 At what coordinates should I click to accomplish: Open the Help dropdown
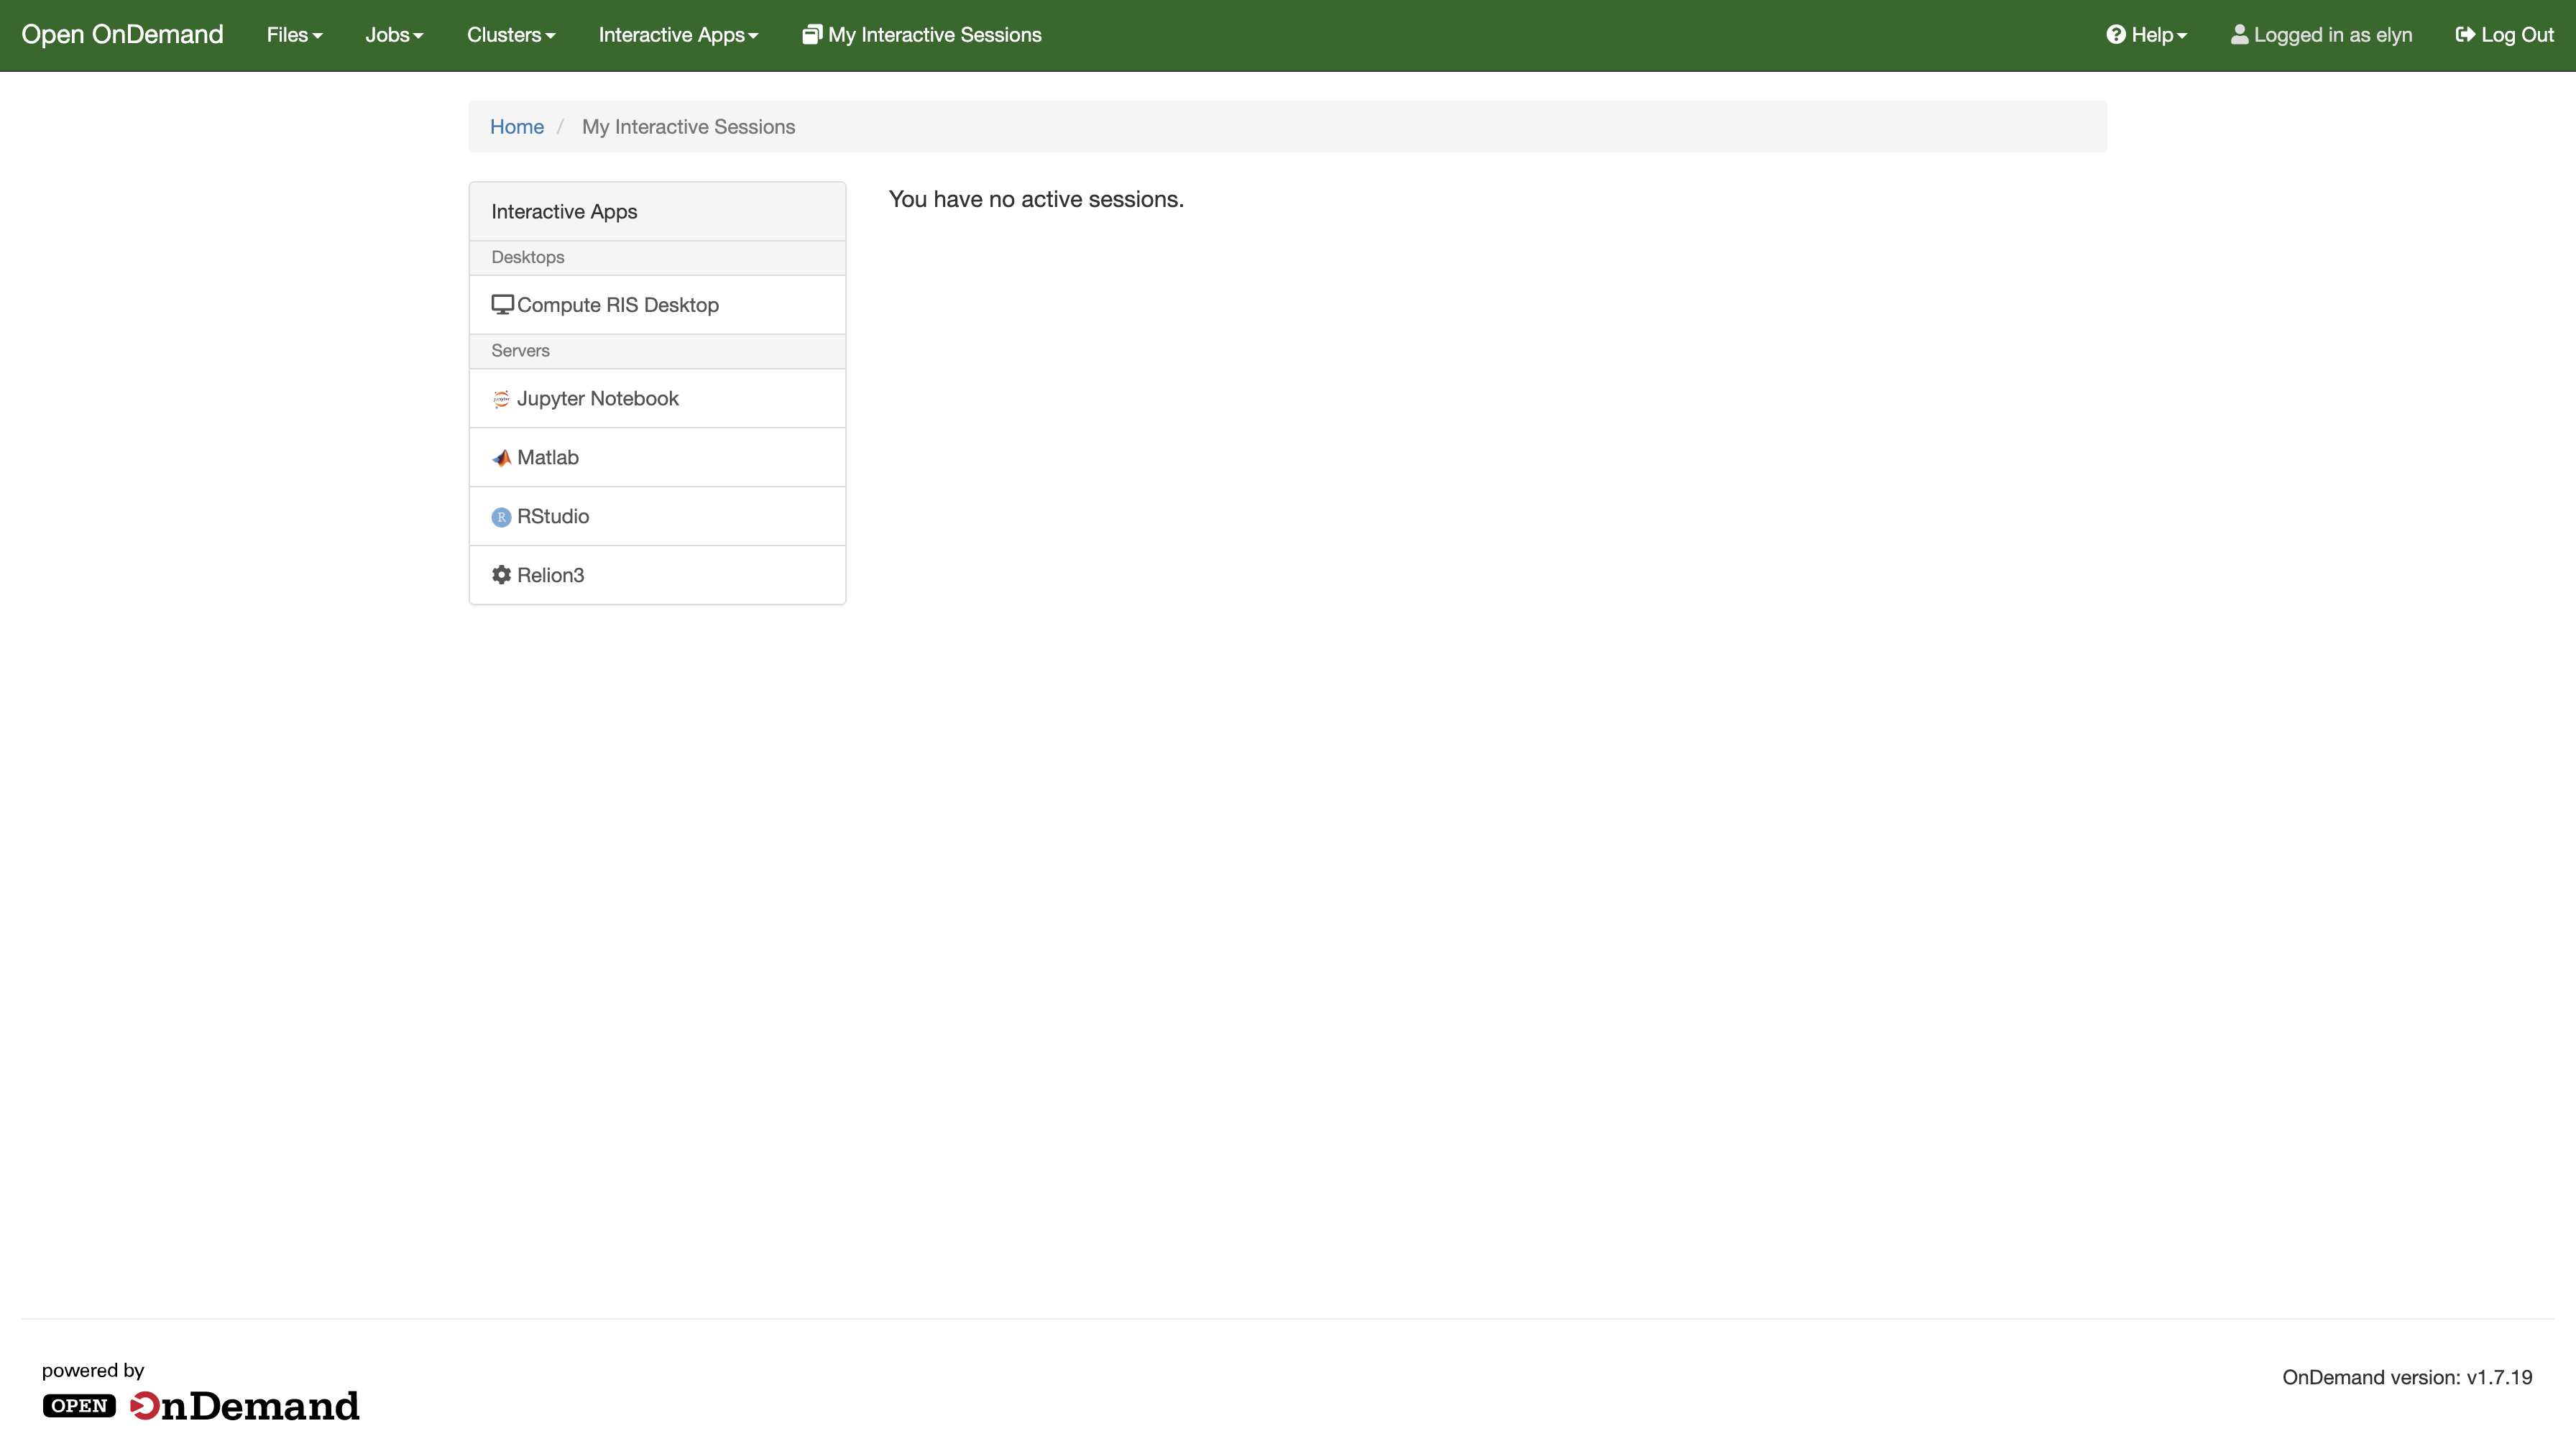coord(2147,35)
